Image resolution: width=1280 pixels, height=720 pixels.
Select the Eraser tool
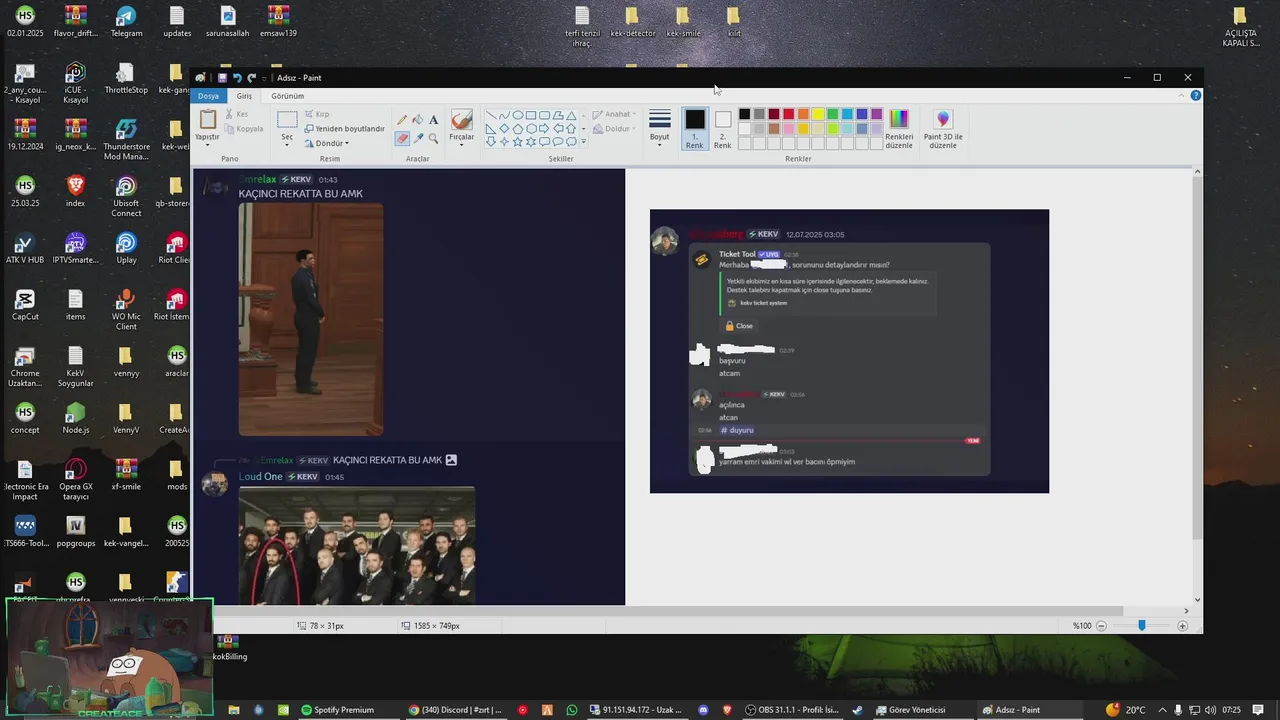tap(402, 138)
